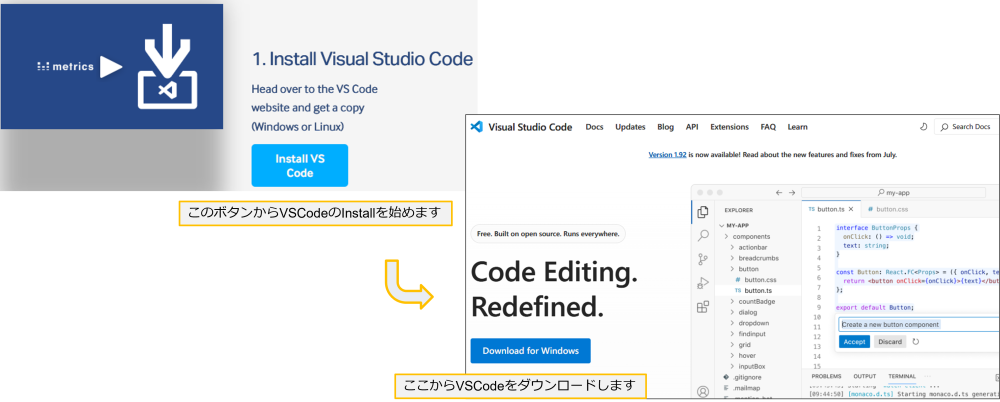
Task: Select button.ts file in explorer tree
Action: [x=759, y=290]
